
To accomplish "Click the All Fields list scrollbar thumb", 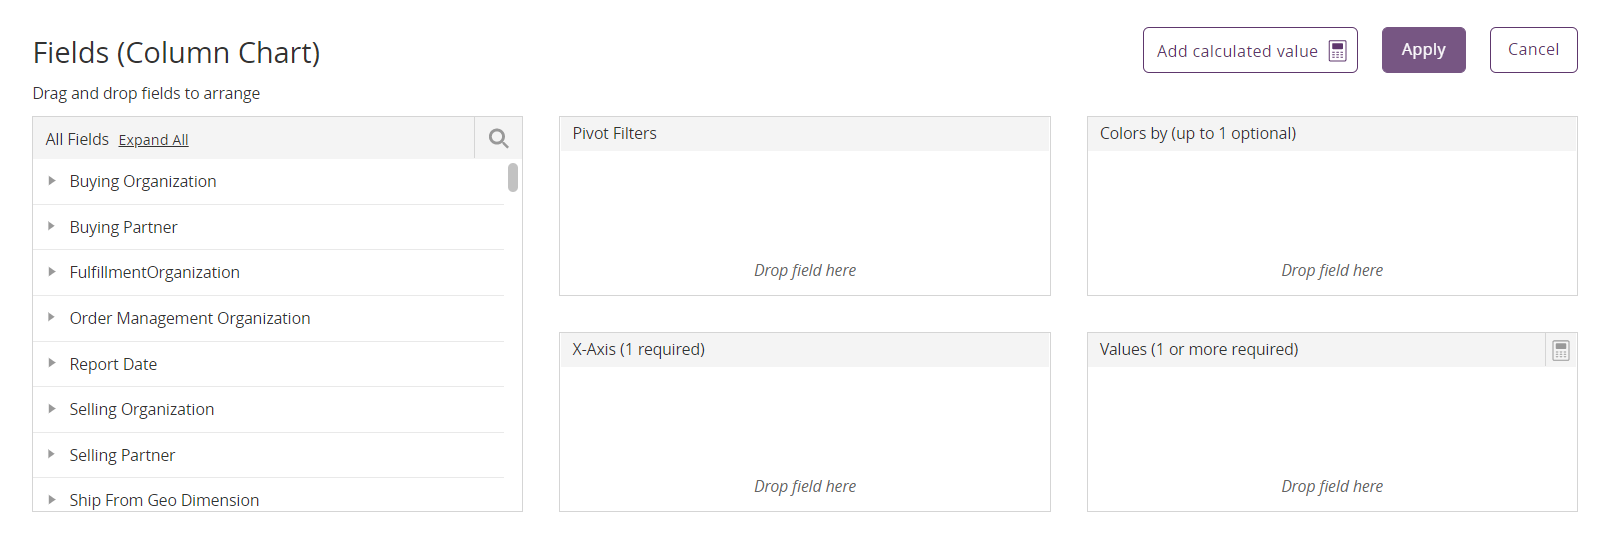I will click(x=513, y=177).
